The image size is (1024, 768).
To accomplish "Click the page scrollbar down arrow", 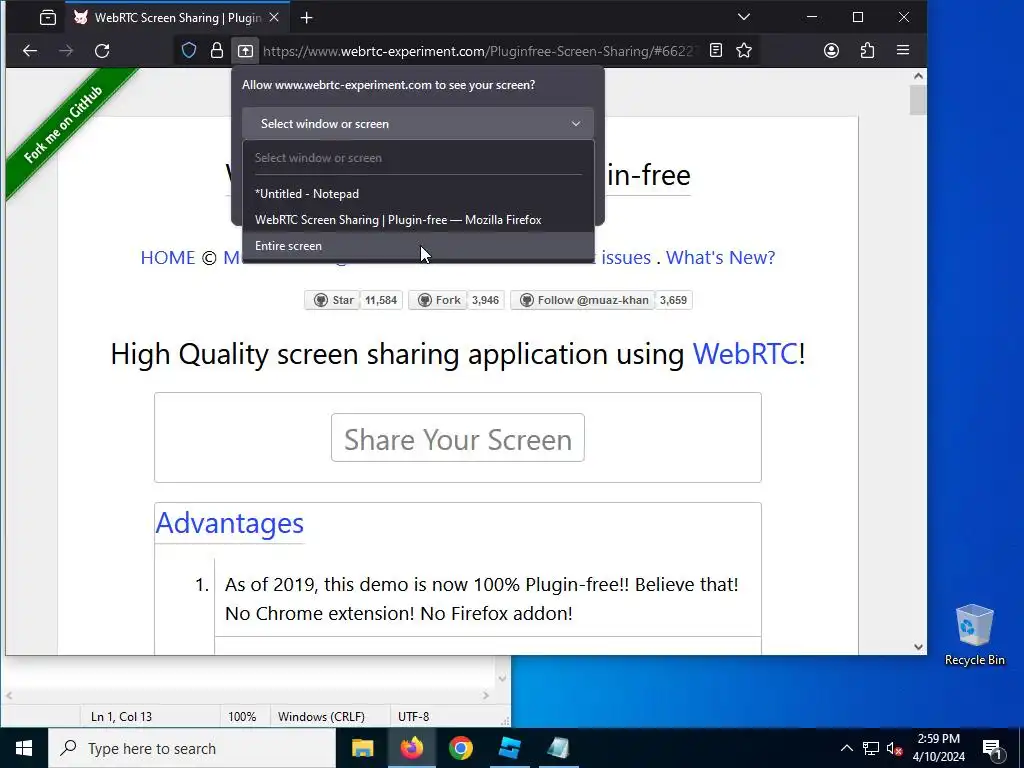I will click(918, 647).
